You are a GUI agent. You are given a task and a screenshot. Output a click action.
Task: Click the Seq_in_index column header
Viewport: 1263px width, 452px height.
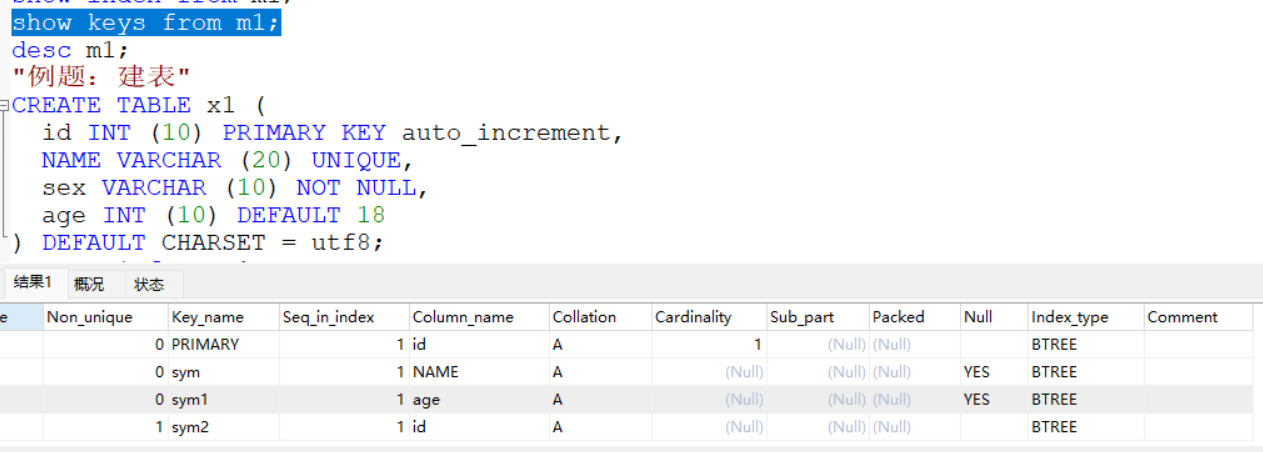click(329, 317)
